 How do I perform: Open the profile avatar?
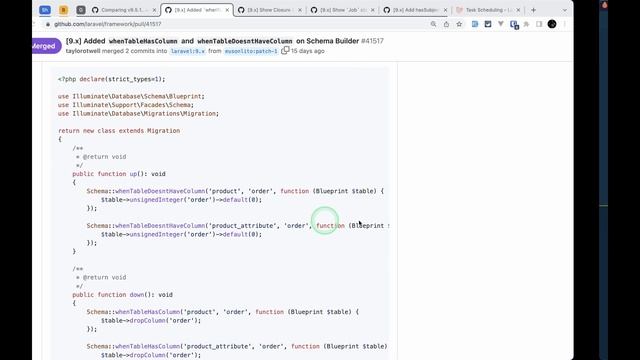(x=552, y=24)
